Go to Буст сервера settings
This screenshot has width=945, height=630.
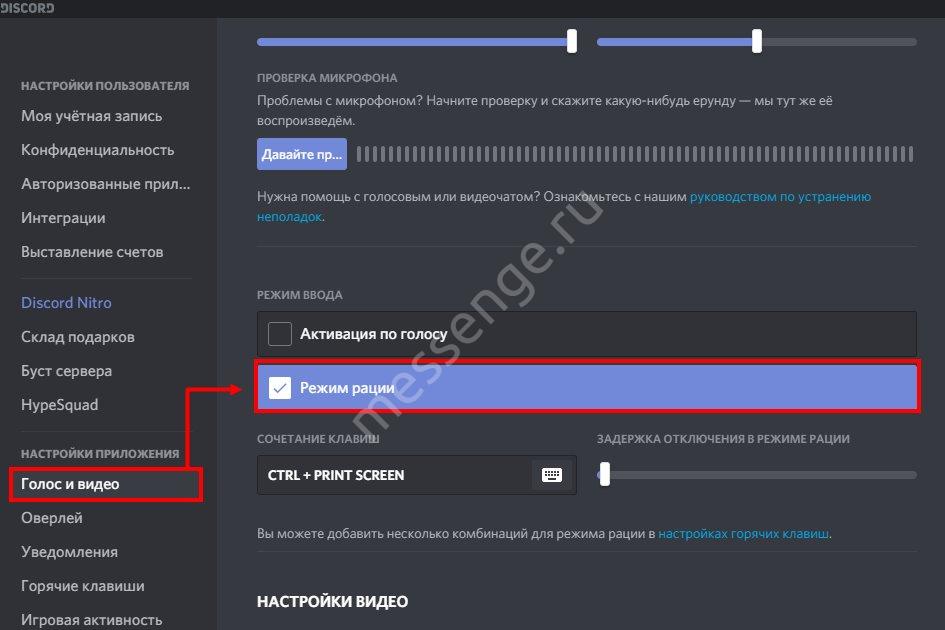coord(66,371)
